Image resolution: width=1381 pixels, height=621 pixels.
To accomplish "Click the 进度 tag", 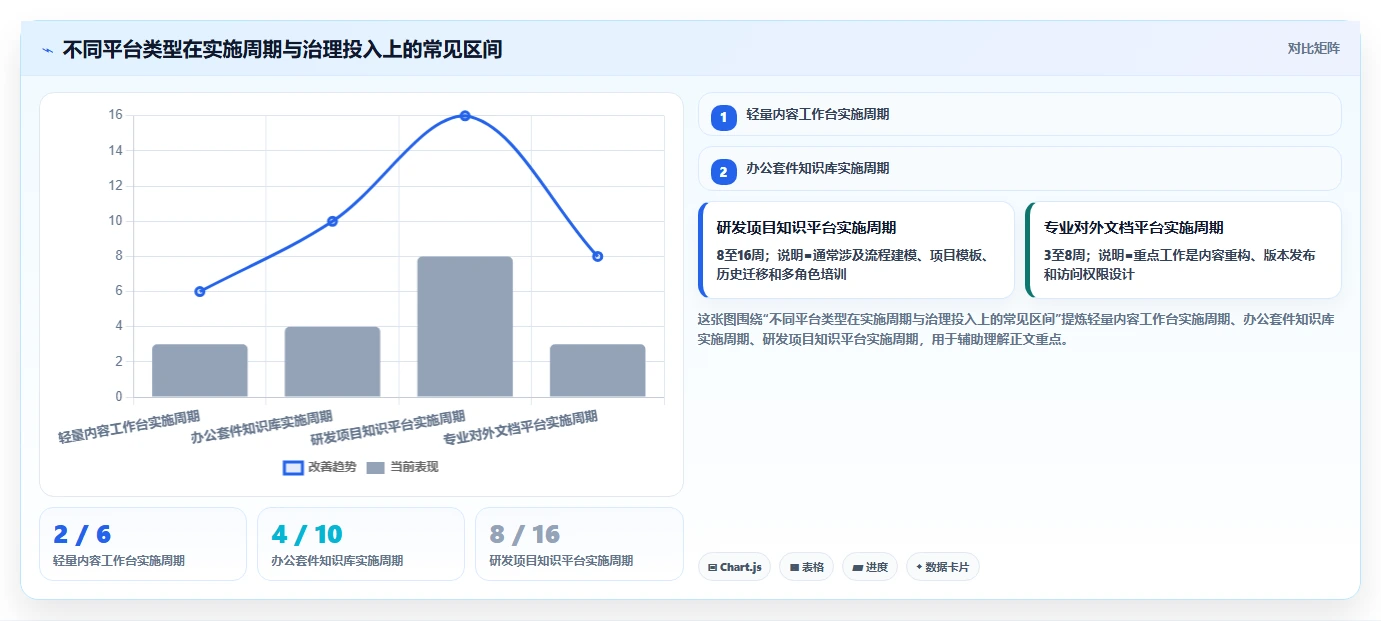I will pos(870,567).
